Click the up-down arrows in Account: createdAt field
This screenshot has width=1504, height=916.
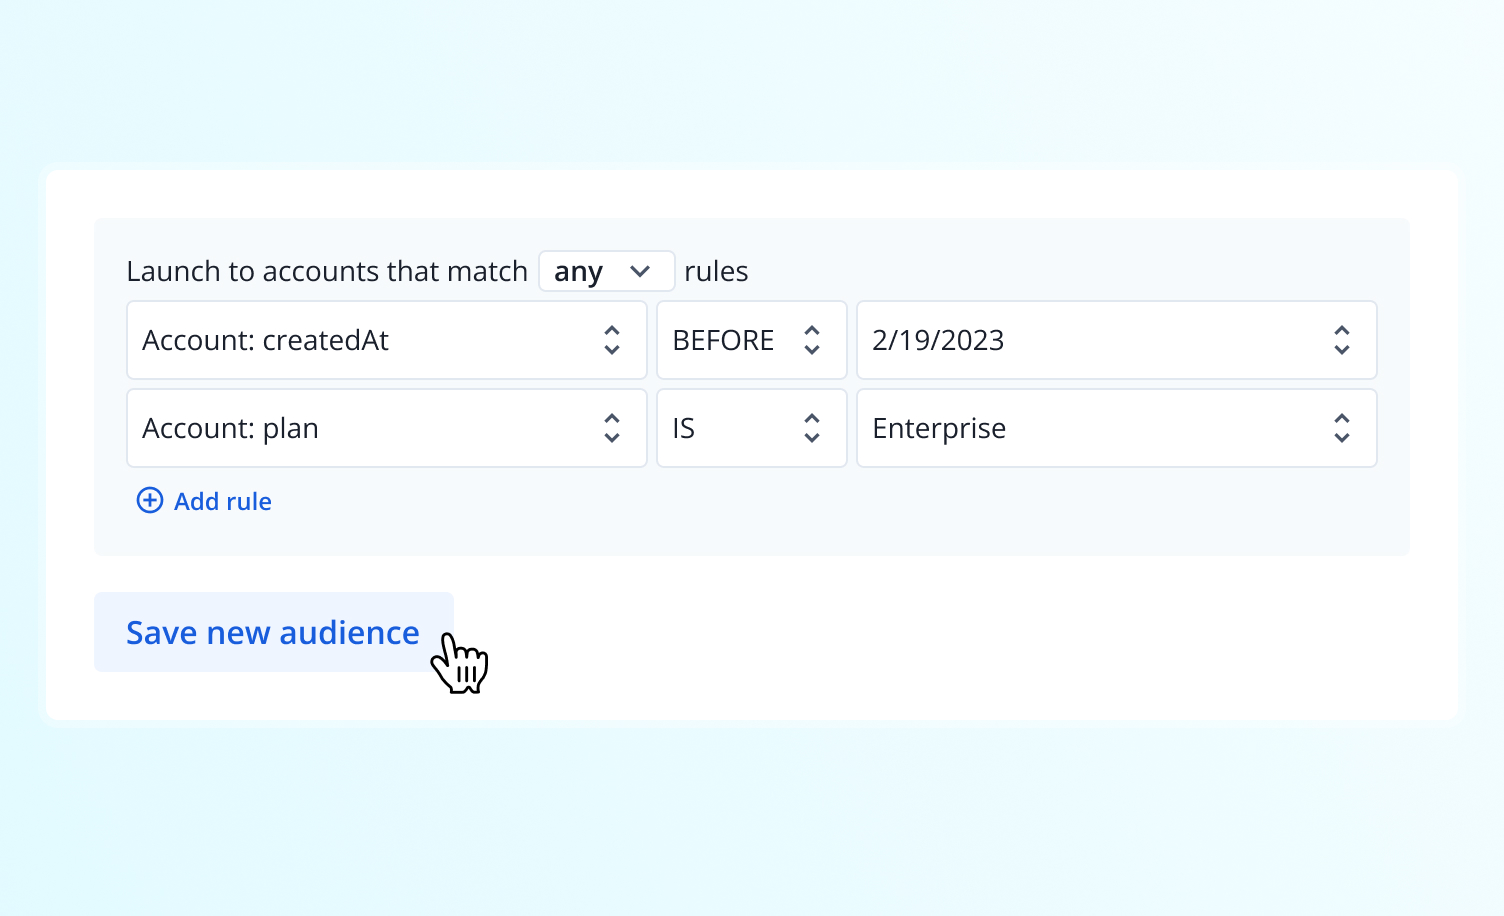tap(612, 340)
